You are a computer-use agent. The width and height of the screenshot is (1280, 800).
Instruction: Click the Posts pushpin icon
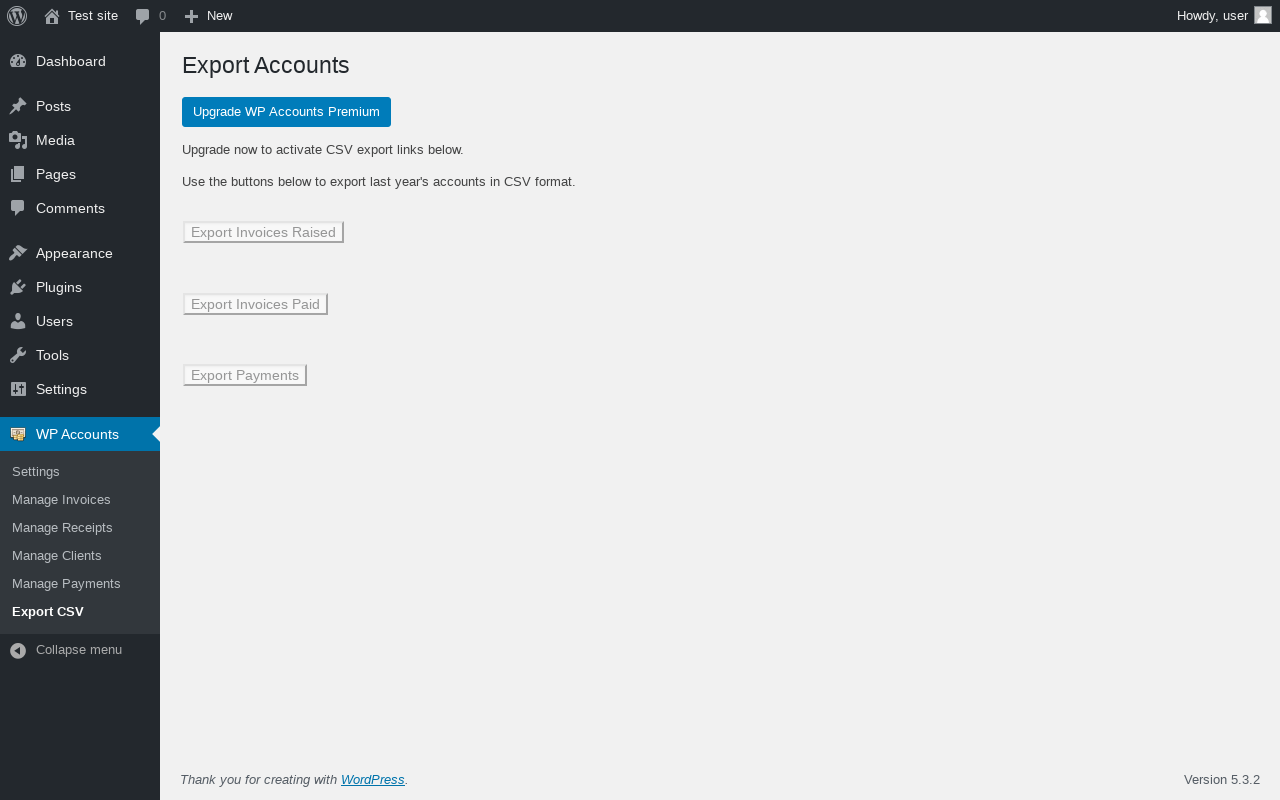tap(18, 106)
